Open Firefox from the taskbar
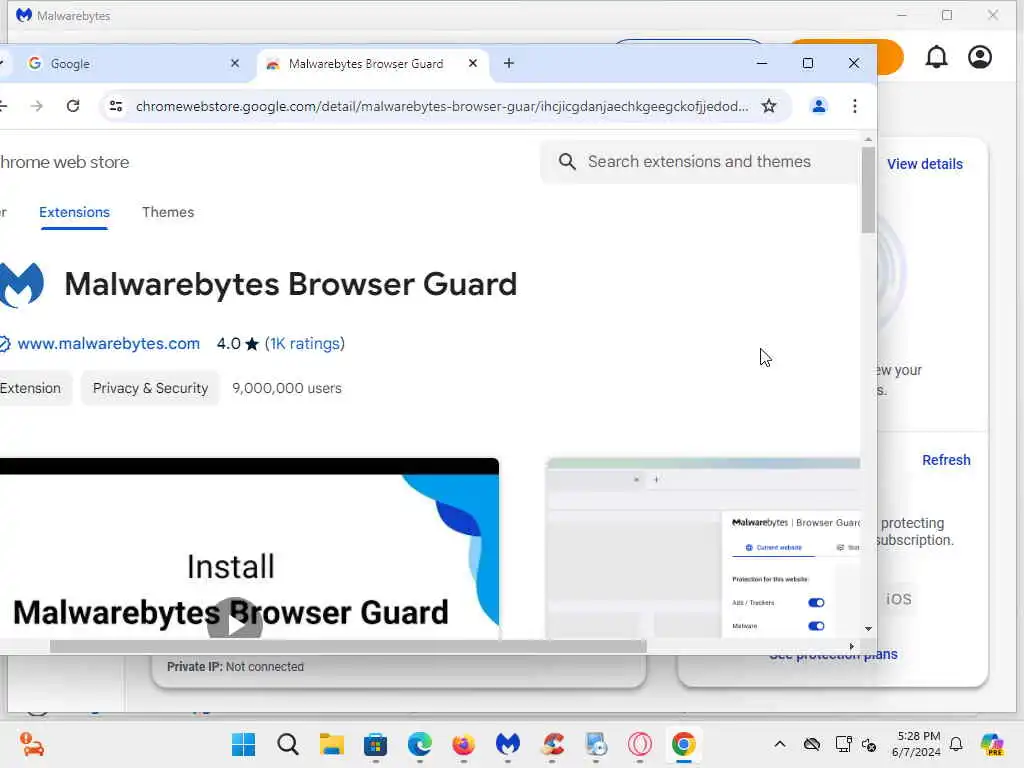 coord(463,744)
